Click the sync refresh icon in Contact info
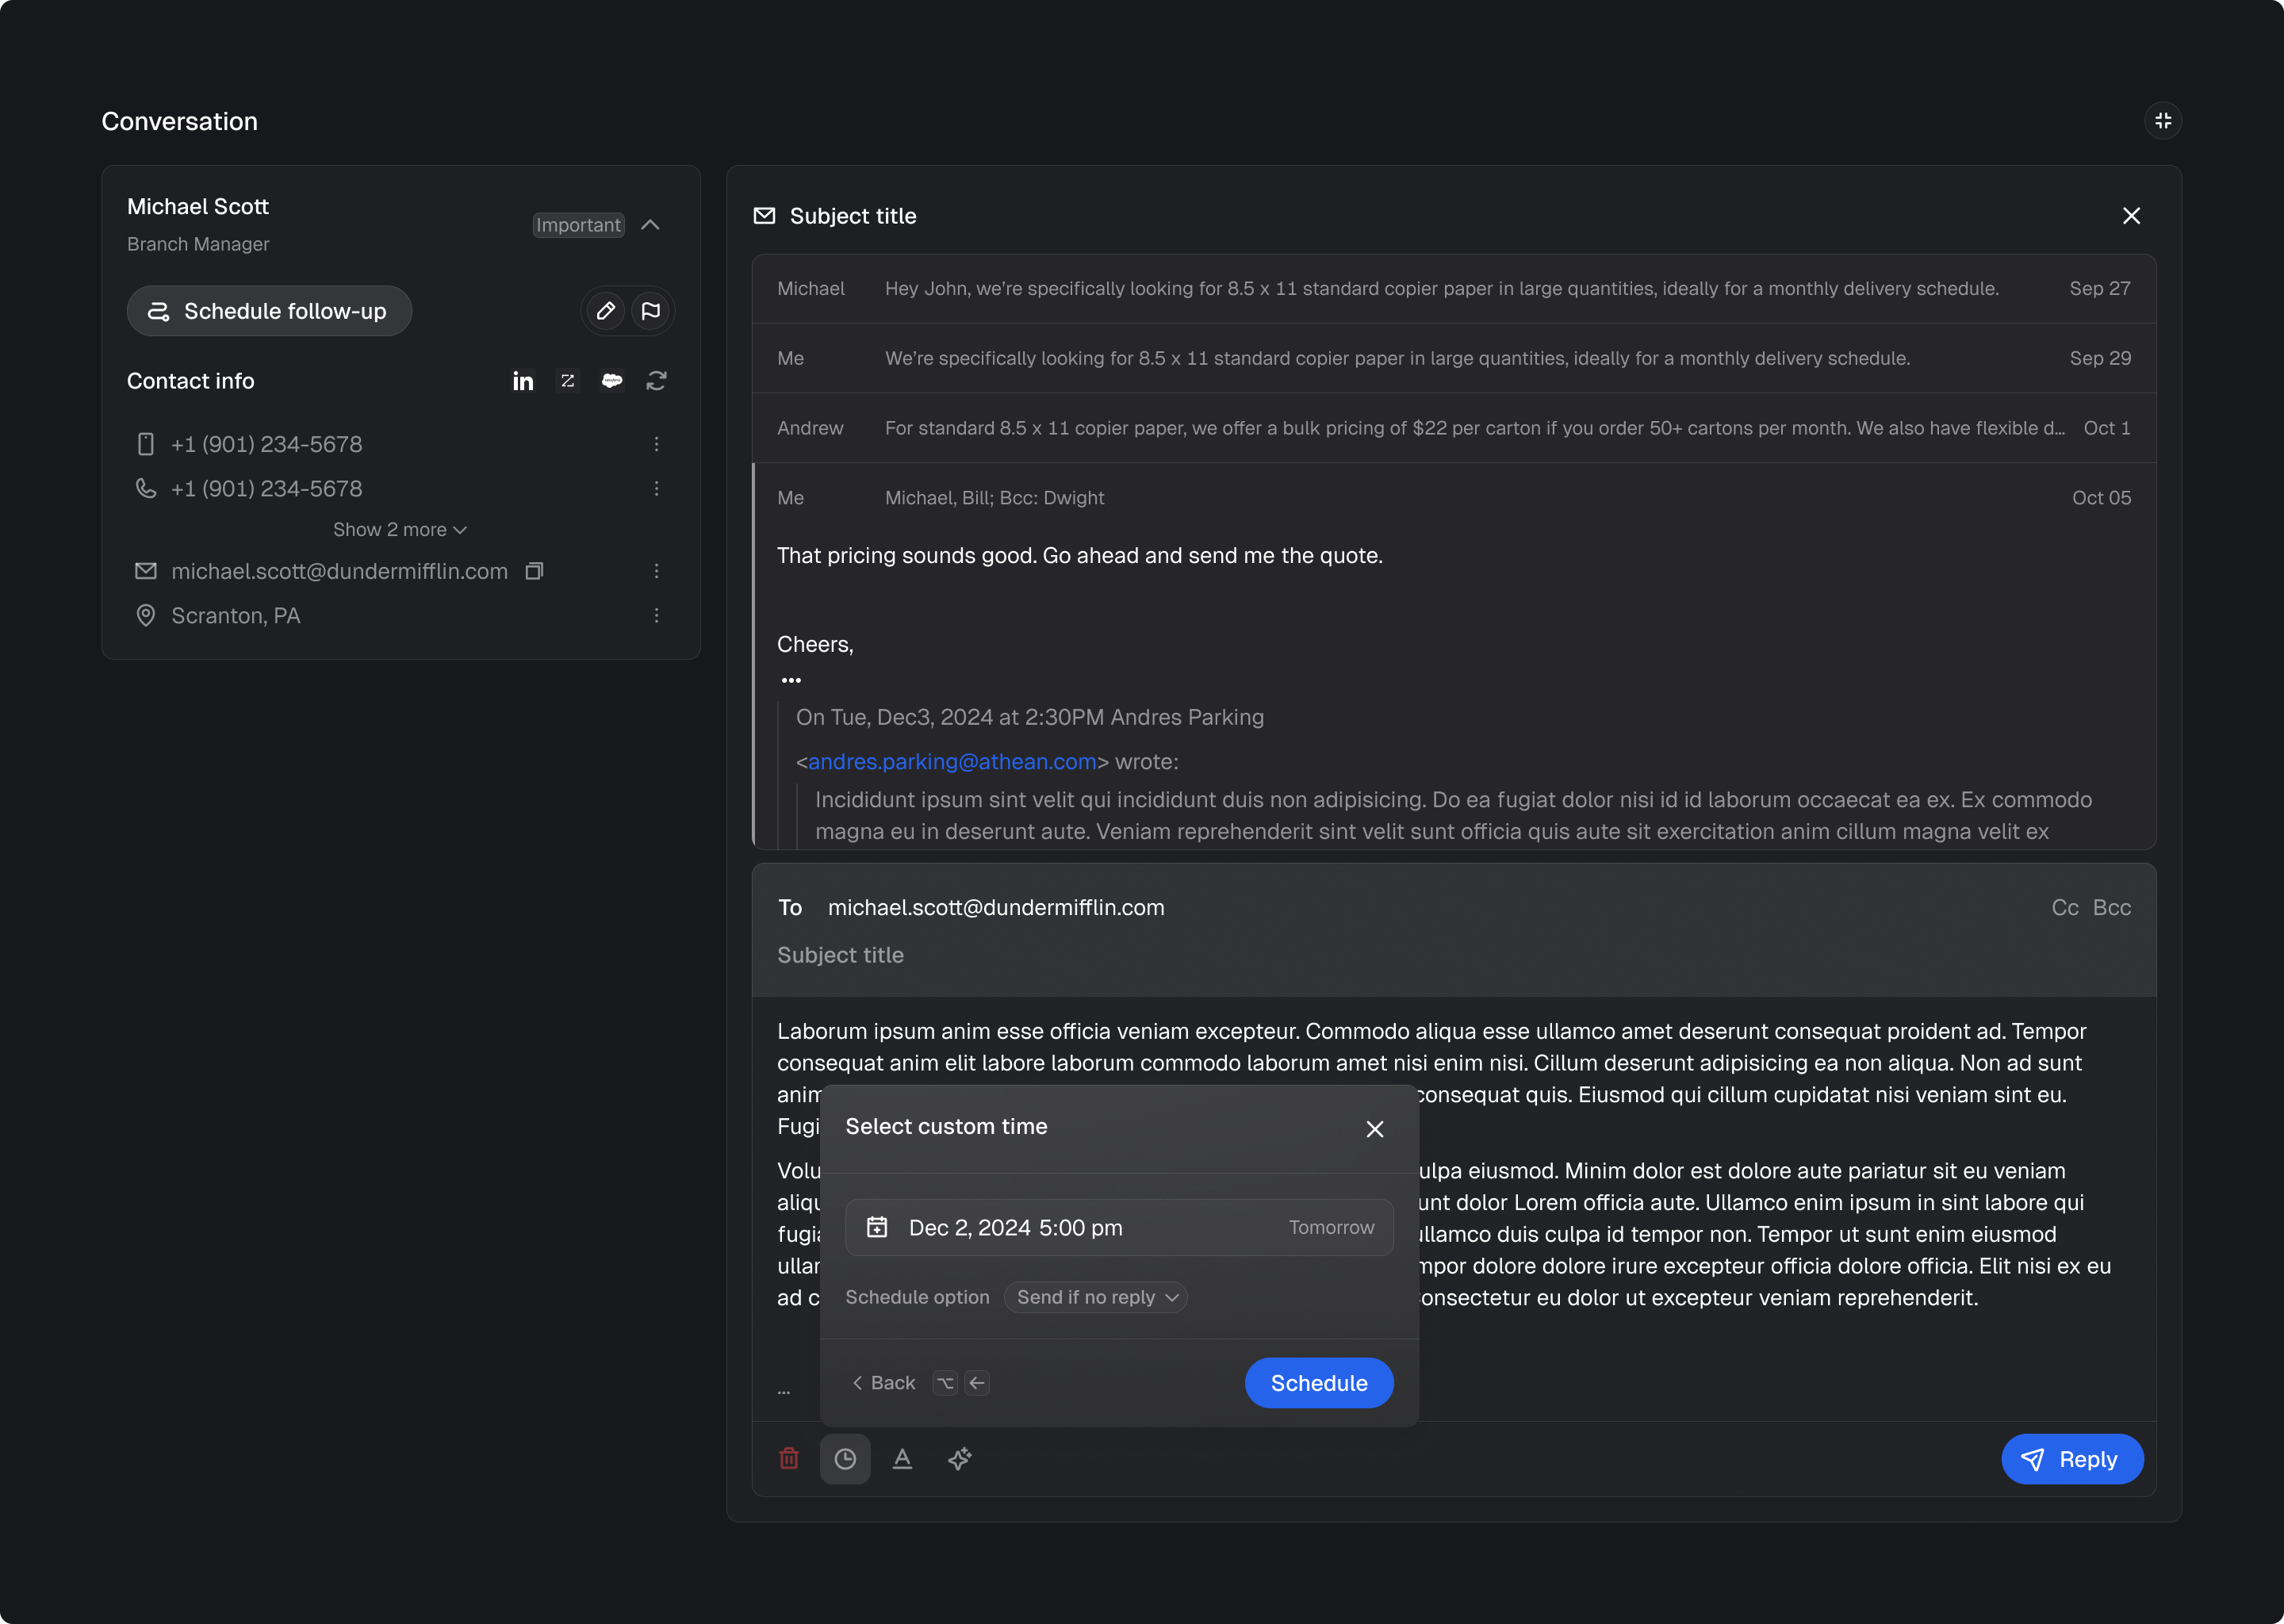Screen dimensions: 2284x1624 coord(656,381)
